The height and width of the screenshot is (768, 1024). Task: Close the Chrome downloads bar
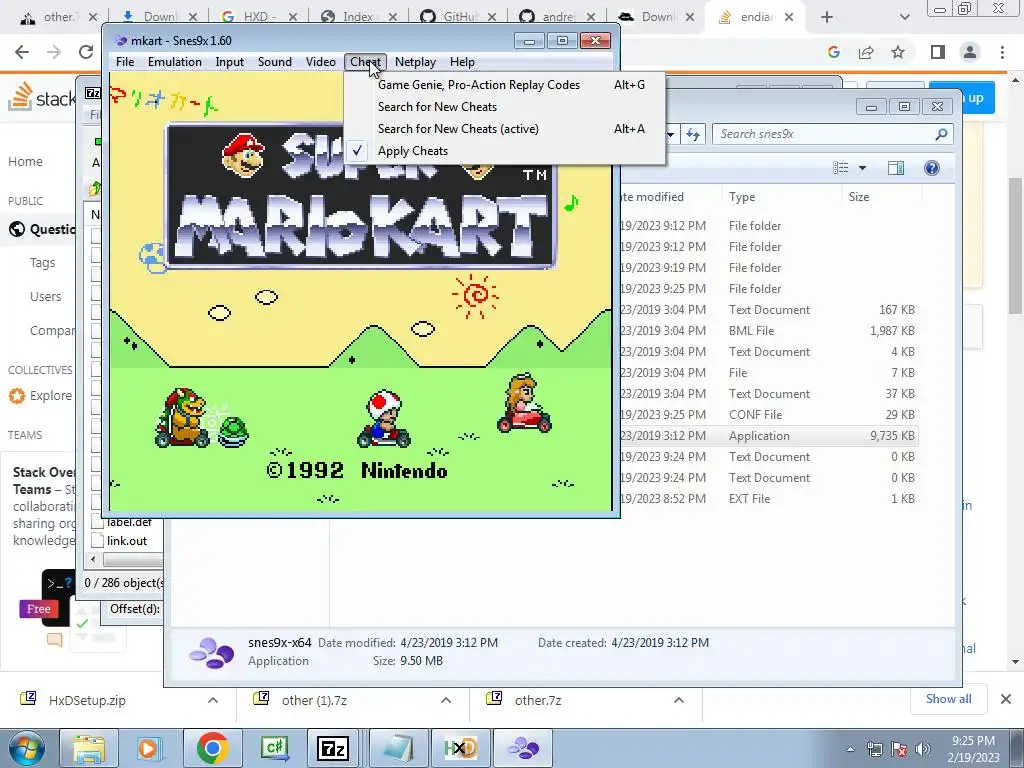pos(1006,699)
